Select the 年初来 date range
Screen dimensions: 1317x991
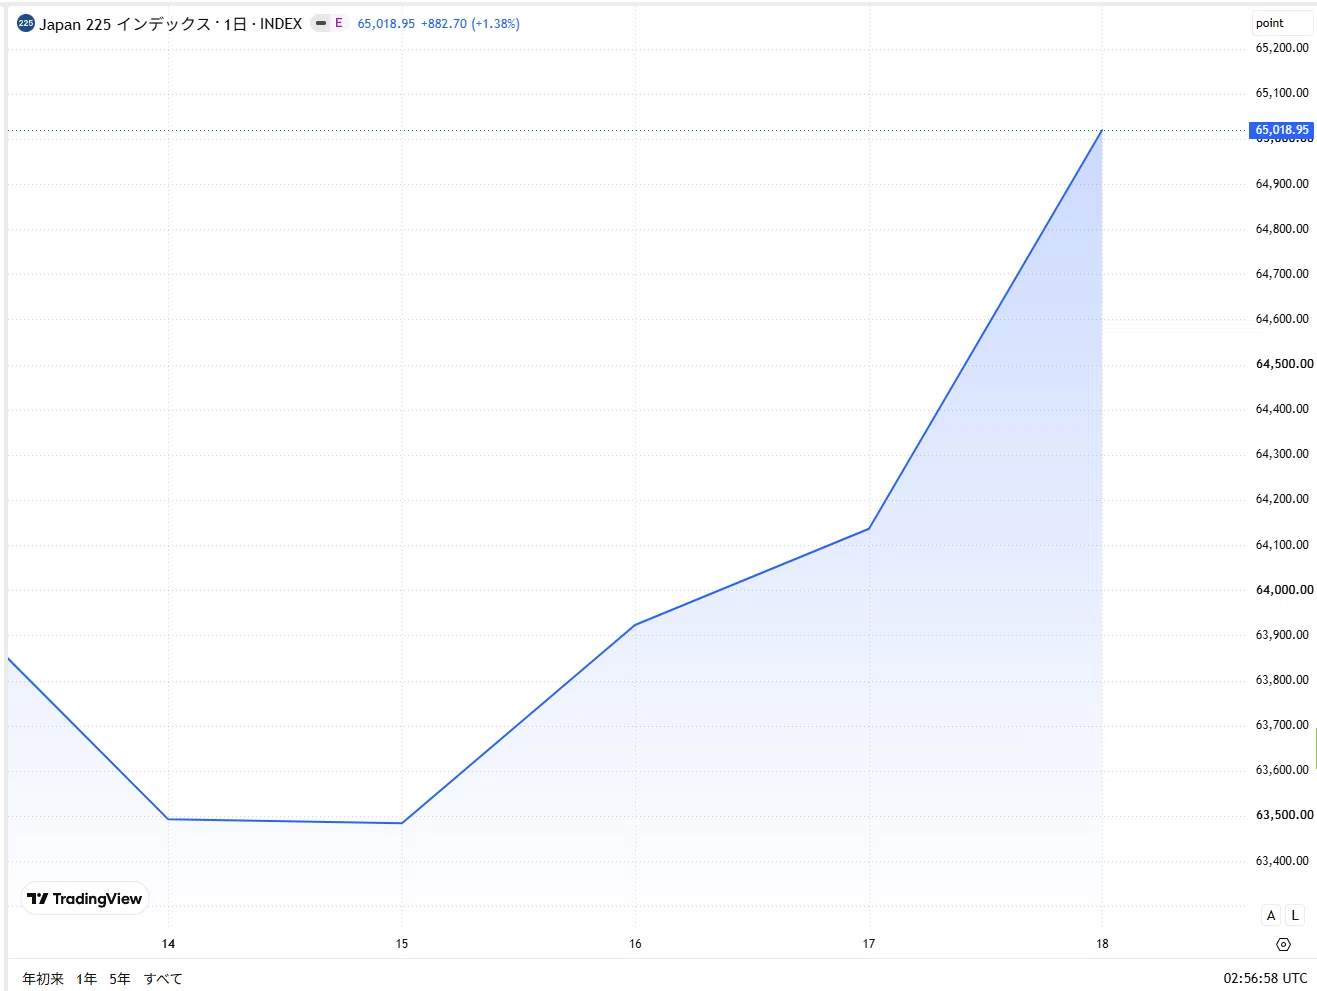pyautogui.click(x=43, y=979)
